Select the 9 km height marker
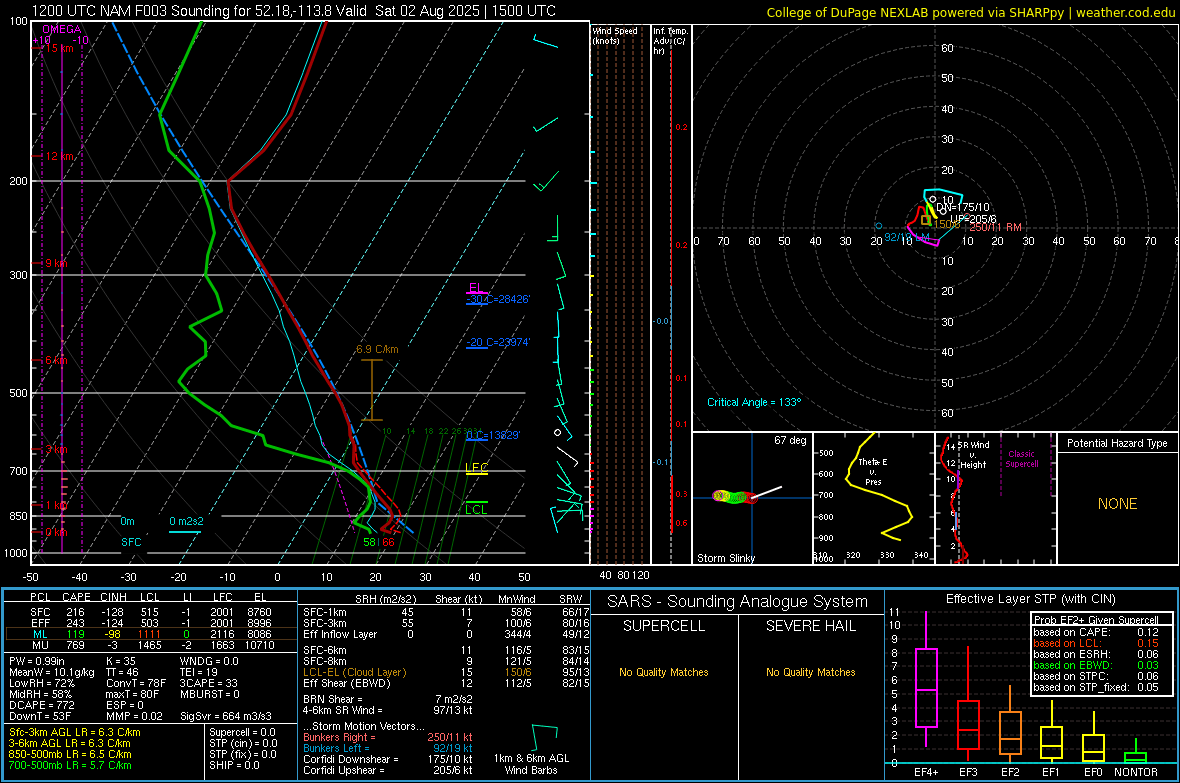Image resolution: width=1180 pixels, height=783 pixels. coord(56,264)
